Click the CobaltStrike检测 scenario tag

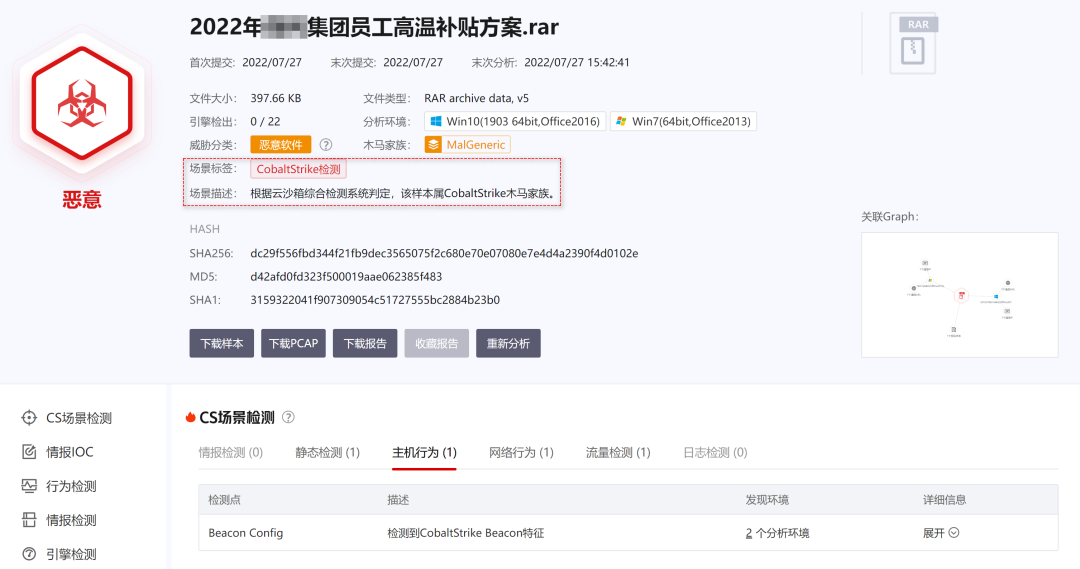tap(298, 169)
